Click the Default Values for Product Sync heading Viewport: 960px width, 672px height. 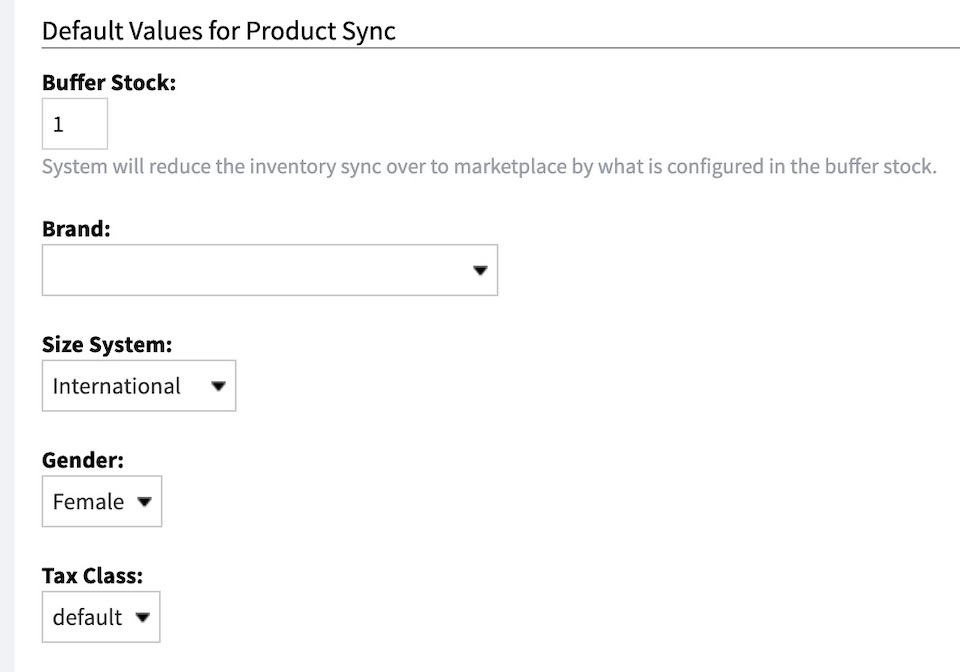click(219, 31)
